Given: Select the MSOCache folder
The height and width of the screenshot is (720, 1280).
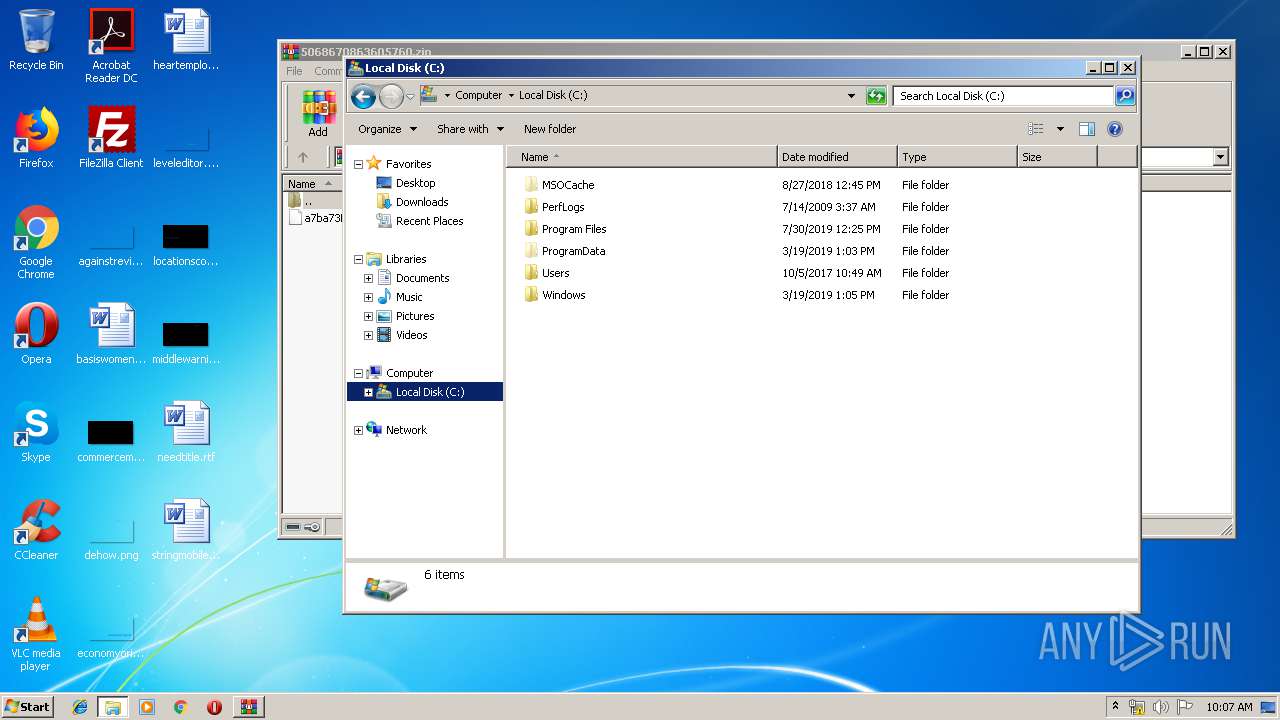Looking at the screenshot, I should click(568, 185).
